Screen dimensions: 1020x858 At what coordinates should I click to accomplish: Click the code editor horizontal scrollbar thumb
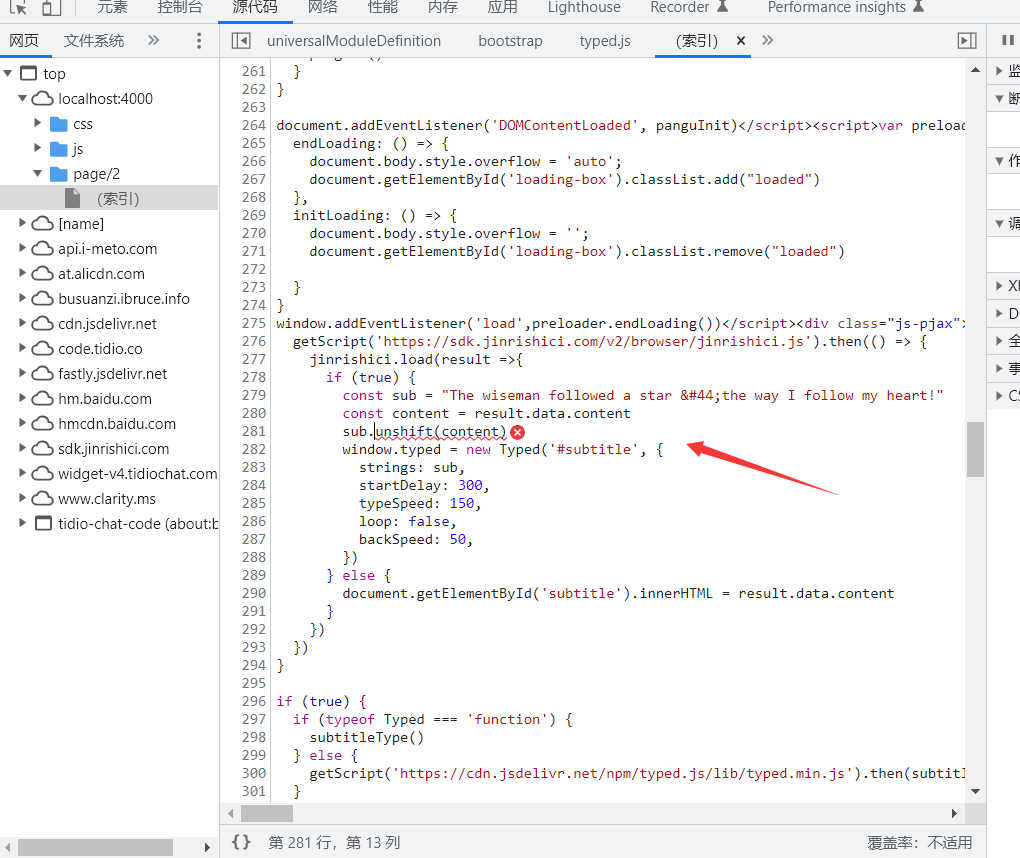click(x=267, y=813)
